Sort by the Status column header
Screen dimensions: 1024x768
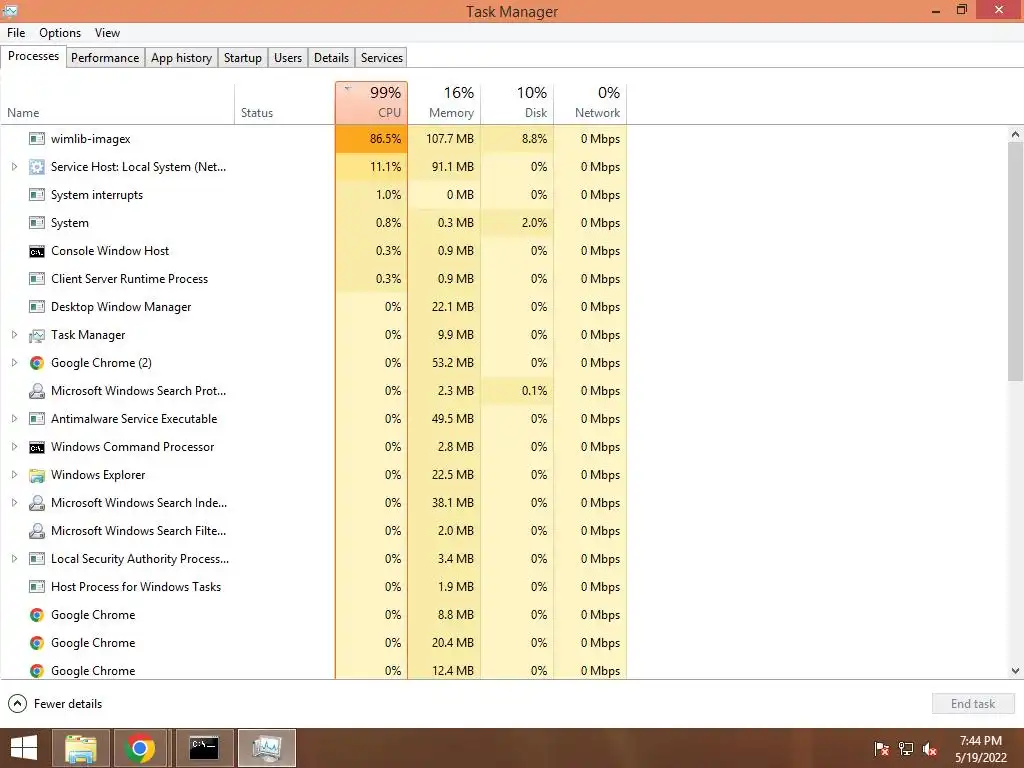point(285,103)
